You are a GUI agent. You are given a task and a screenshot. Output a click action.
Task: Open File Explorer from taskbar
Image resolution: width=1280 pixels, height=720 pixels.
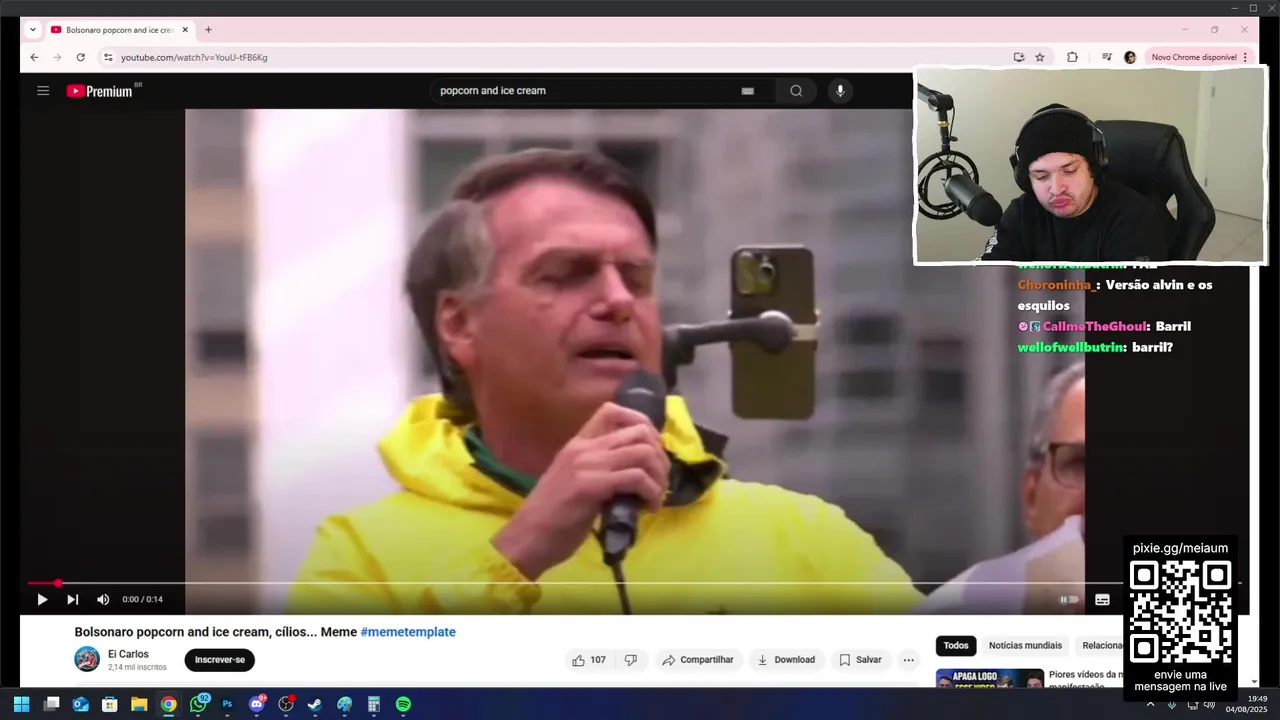point(139,704)
